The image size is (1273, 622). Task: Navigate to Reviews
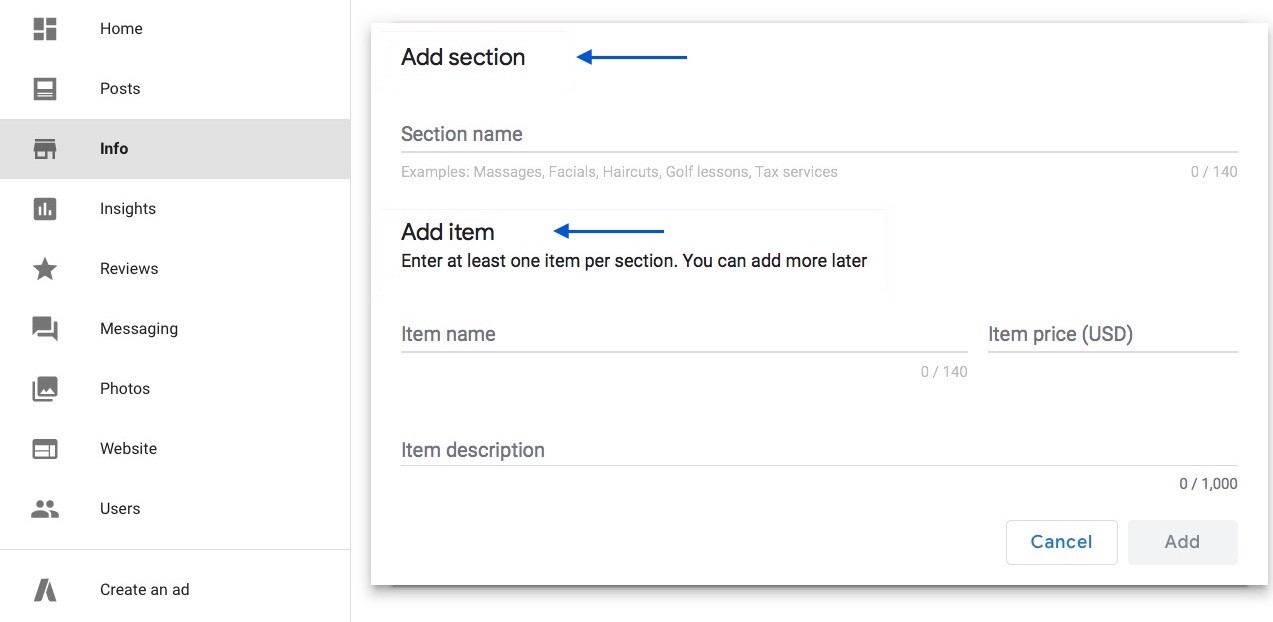[175, 269]
